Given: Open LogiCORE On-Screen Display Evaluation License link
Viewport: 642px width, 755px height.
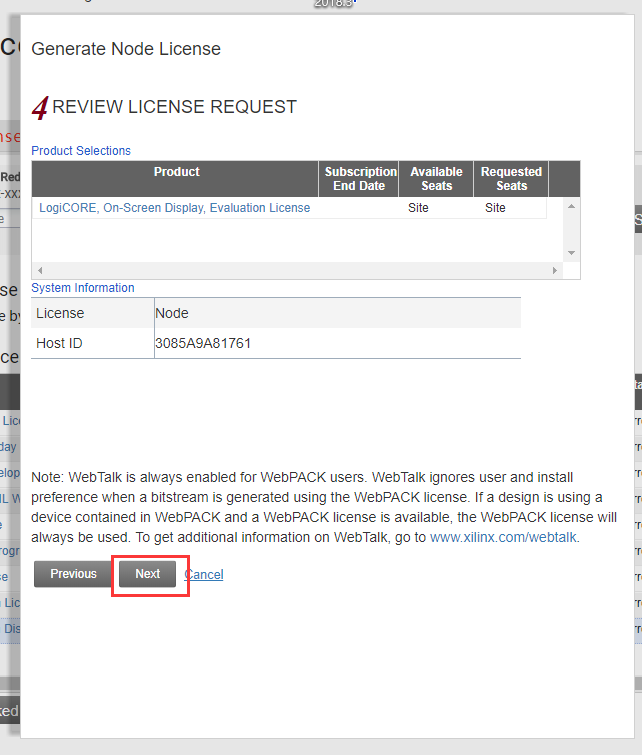Looking at the screenshot, I should pos(174,208).
